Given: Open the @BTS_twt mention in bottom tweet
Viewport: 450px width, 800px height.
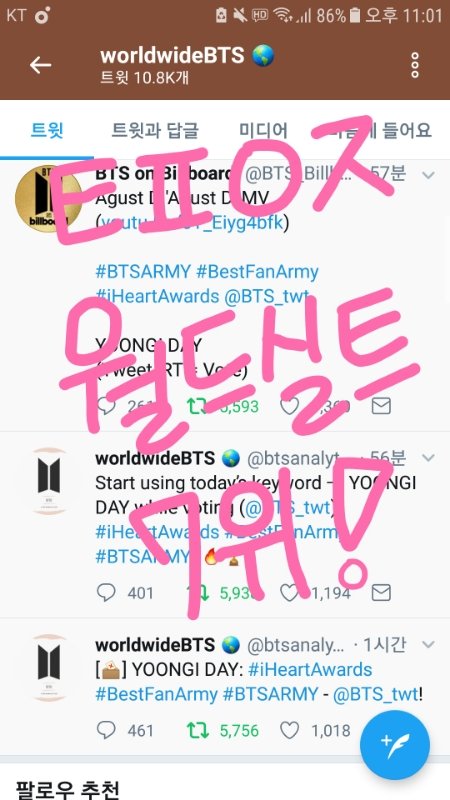Looking at the screenshot, I should point(375,694).
